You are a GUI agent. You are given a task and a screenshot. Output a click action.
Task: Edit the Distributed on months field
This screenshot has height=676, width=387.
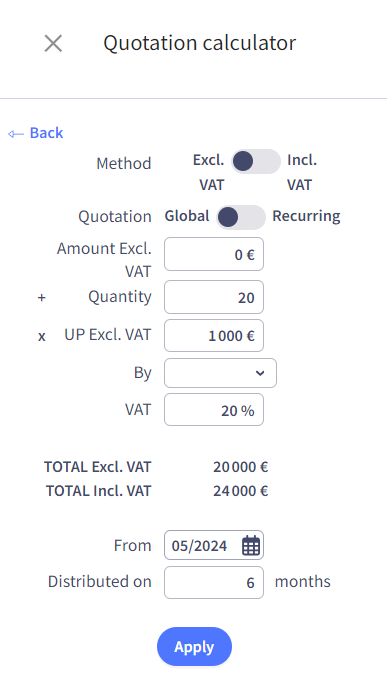pyautogui.click(x=214, y=582)
